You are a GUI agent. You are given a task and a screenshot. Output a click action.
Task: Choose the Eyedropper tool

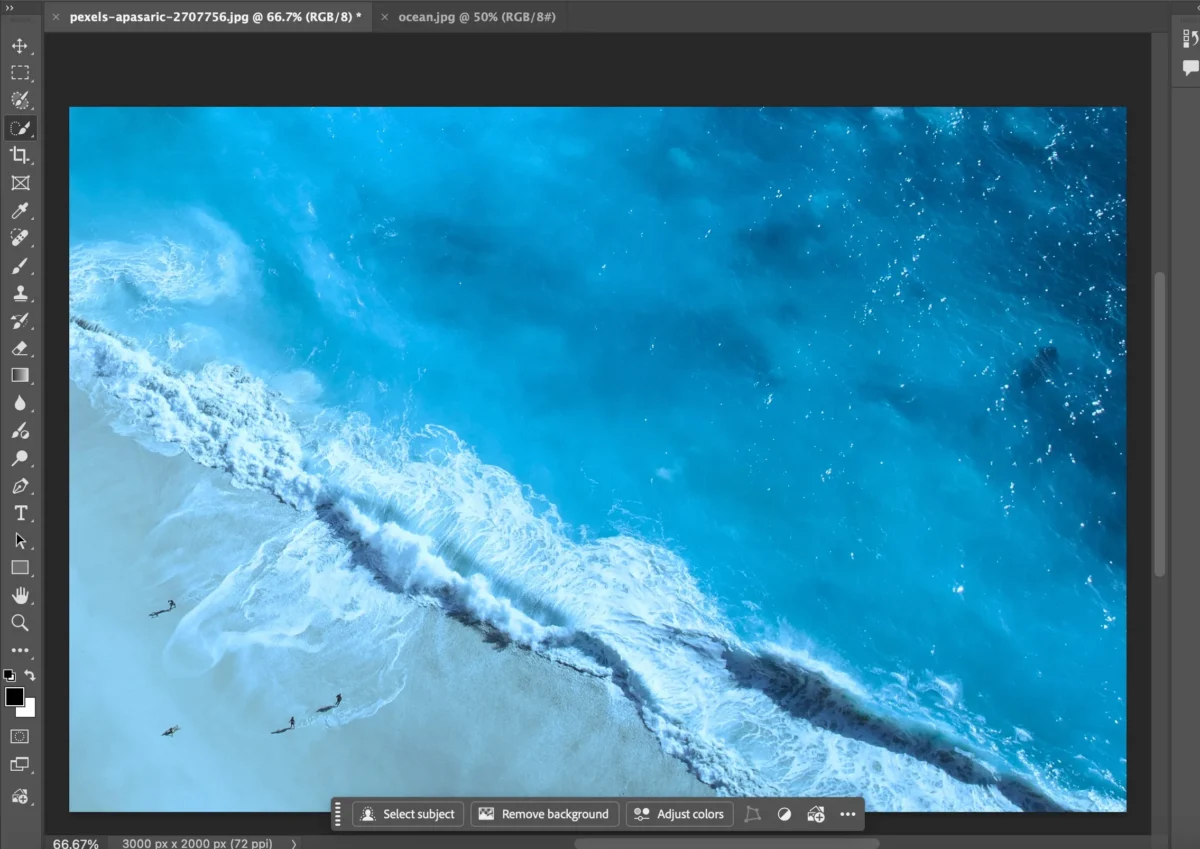[x=19, y=211]
